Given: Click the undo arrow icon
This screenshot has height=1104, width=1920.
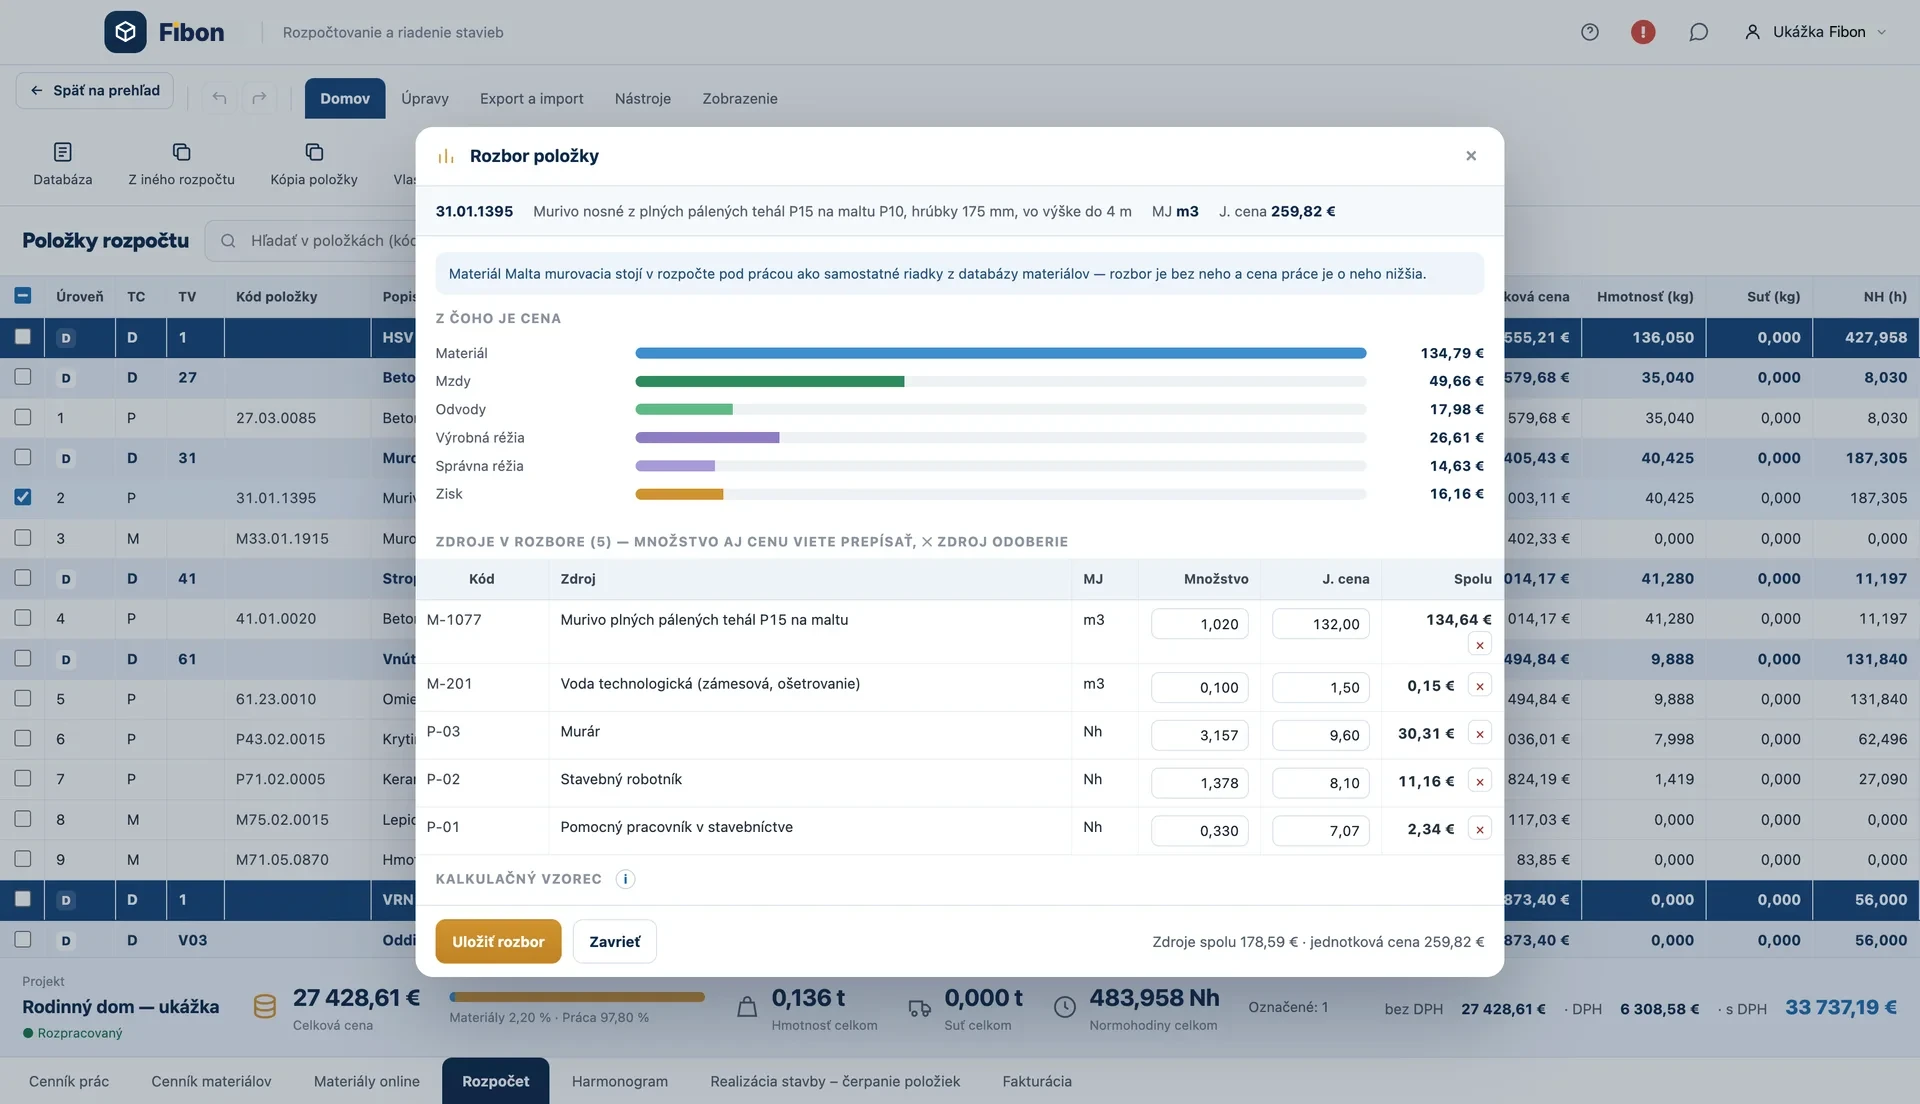Looking at the screenshot, I should [219, 97].
